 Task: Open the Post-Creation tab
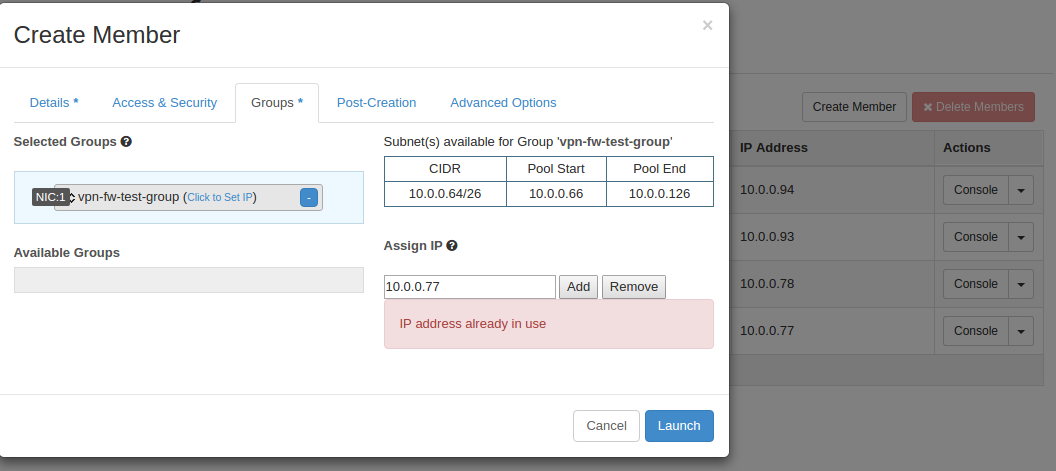pos(376,103)
